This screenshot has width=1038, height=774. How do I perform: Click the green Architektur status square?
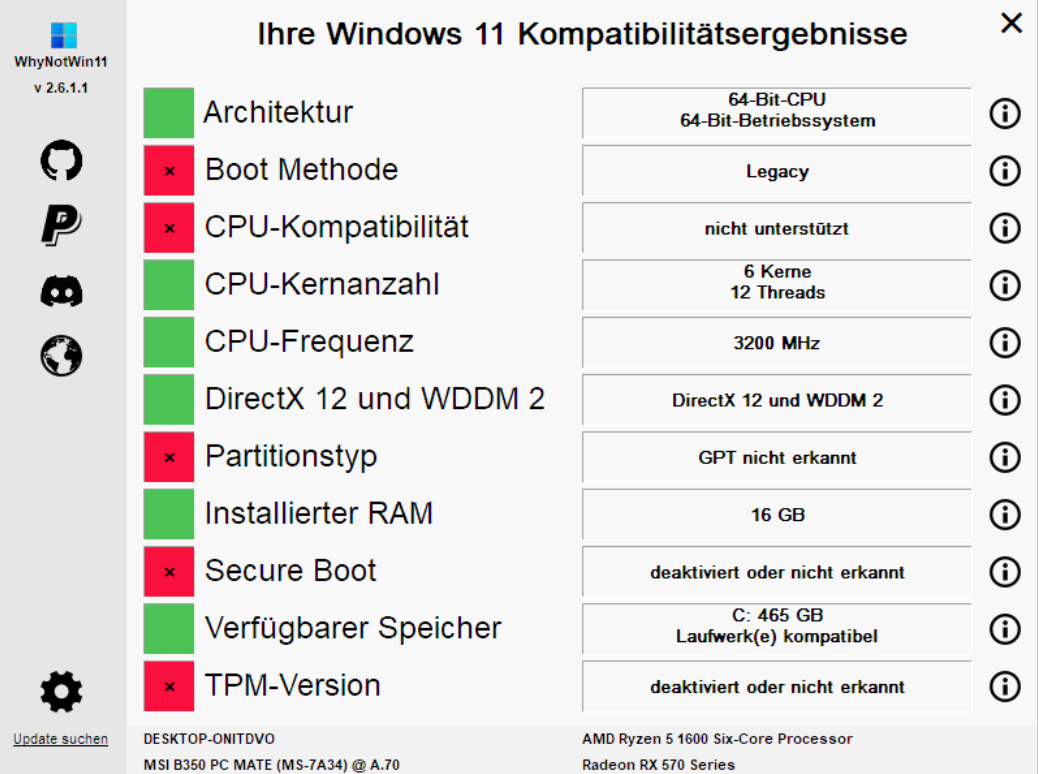coord(169,113)
